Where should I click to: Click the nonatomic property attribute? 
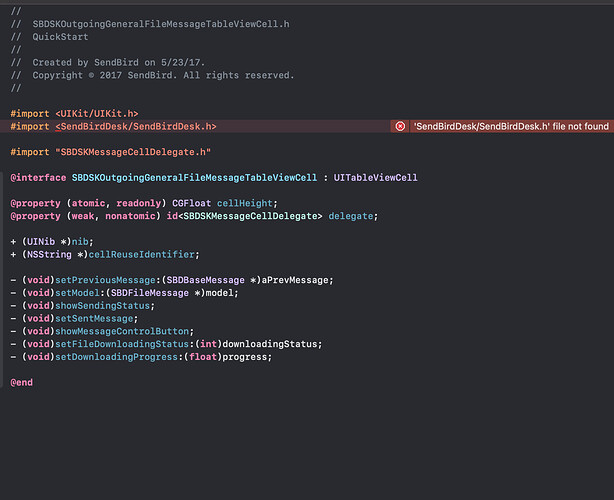point(130,216)
